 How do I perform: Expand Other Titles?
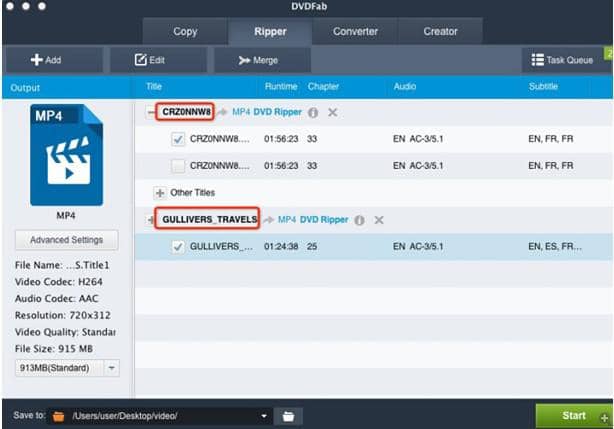click(160, 193)
